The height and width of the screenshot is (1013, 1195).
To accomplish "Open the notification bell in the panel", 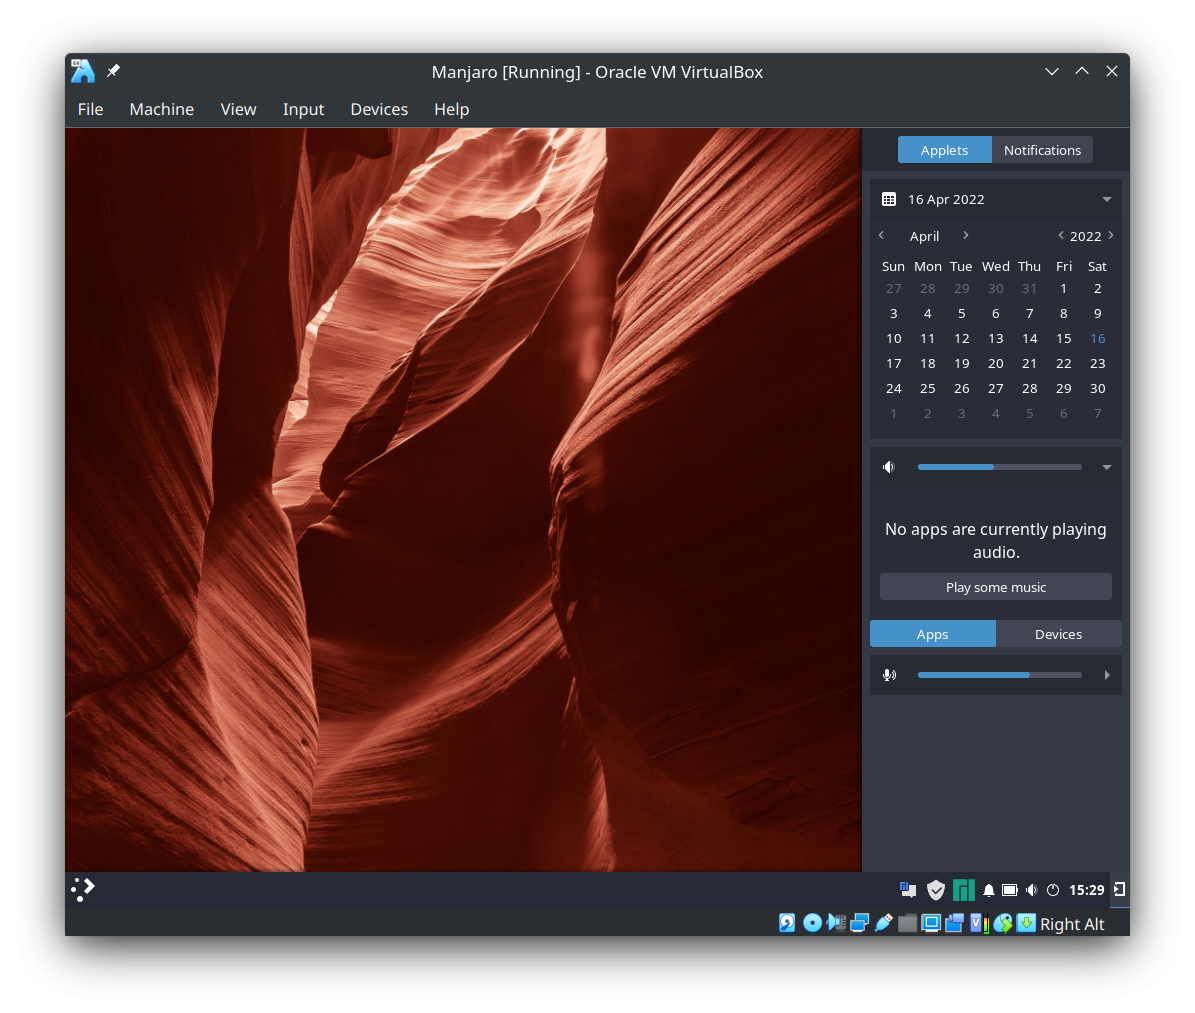I will tap(989, 890).
